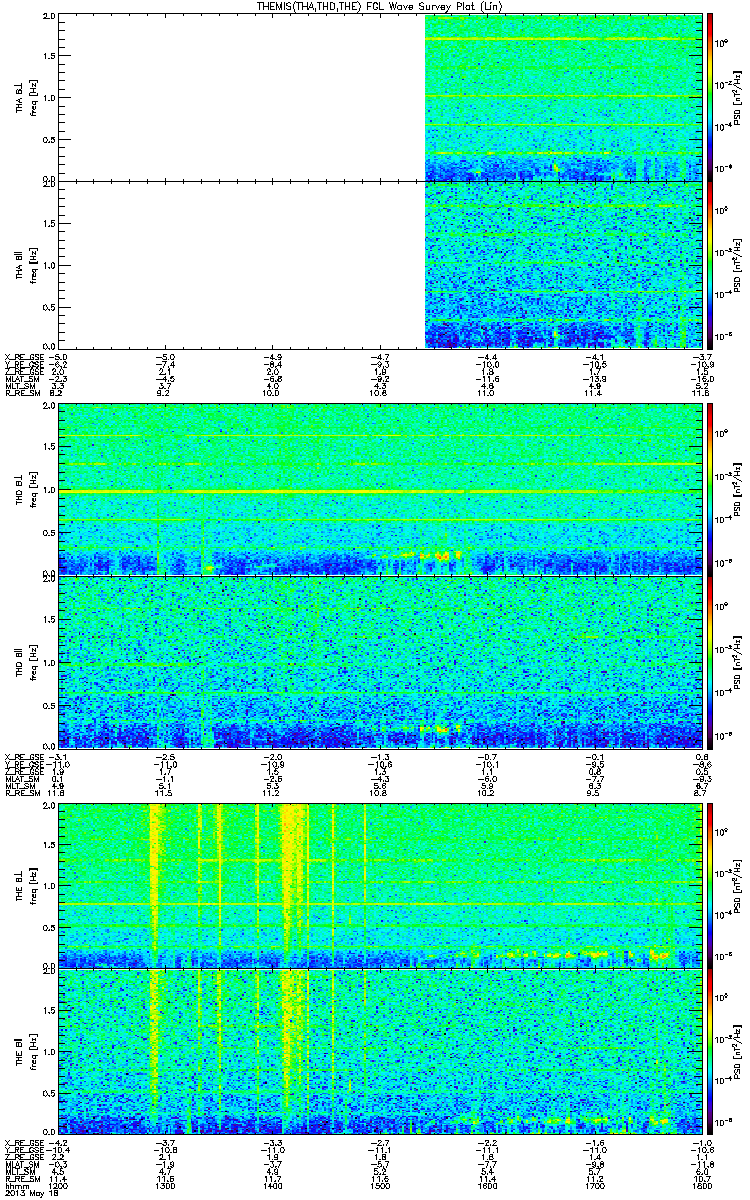750x1200 pixels.
Task: Click the THD BL PSD color bar
Action: [710, 488]
